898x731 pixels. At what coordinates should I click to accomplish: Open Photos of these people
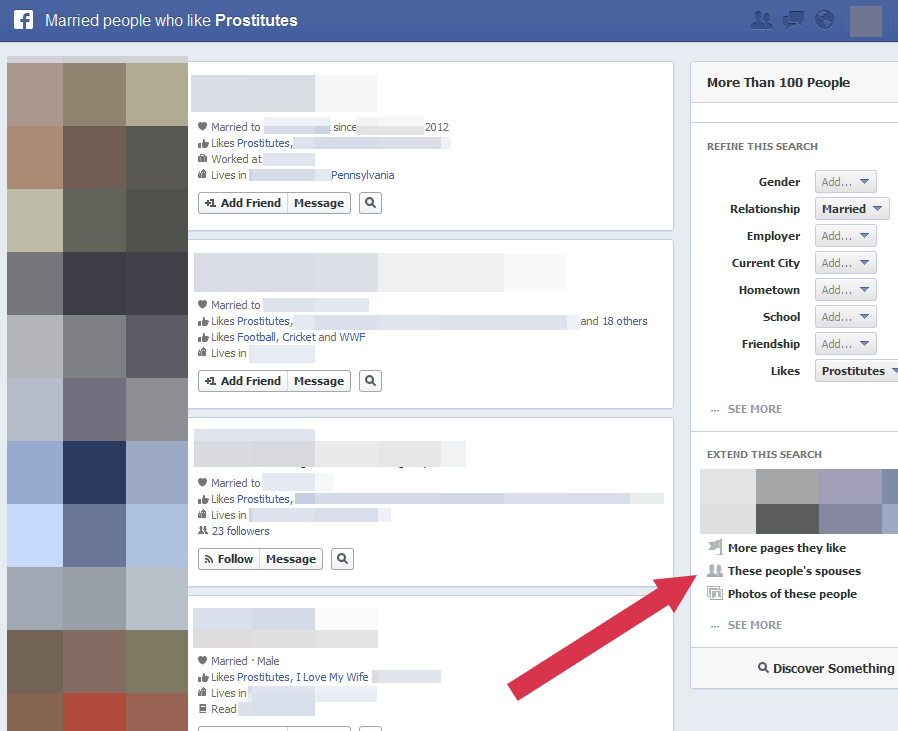pyautogui.click(x=792, y=594)
